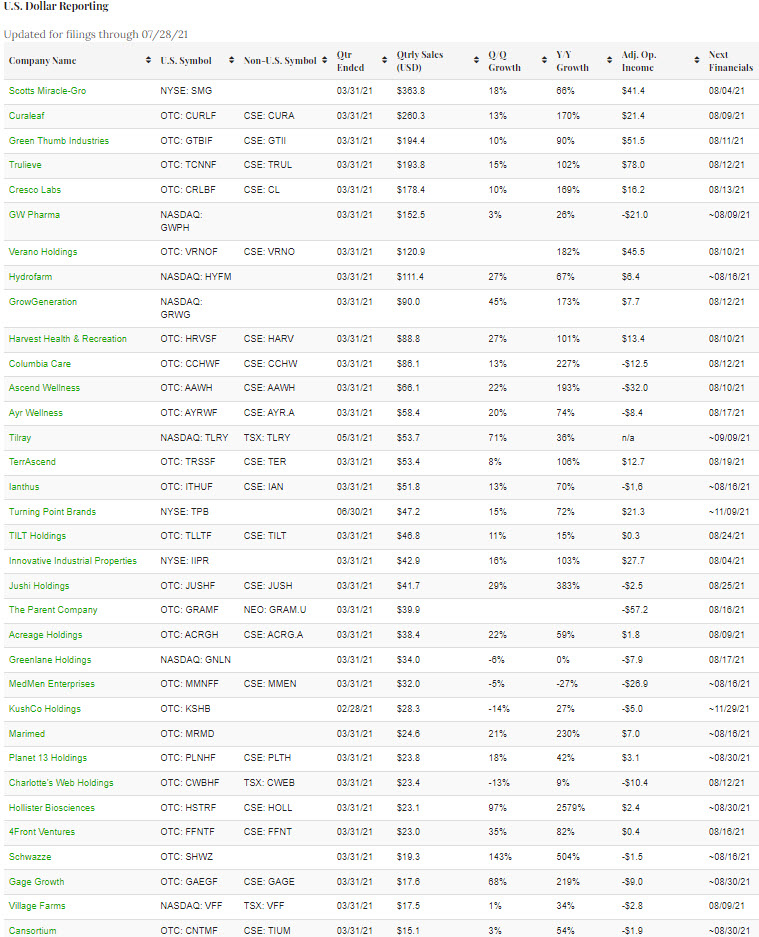Image resolution: width=759 pixels, height=937 pixels.
Task: Toggle sorting on Non-U.S. Symbol column
Action: coord(324,61)
